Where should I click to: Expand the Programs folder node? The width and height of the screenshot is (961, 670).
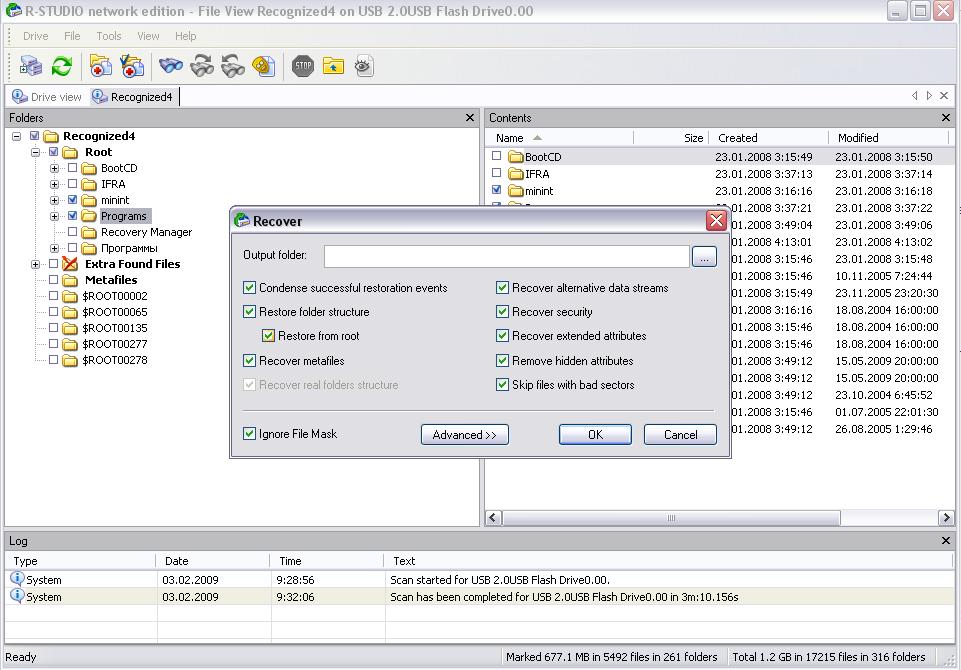tap(55, 216)
